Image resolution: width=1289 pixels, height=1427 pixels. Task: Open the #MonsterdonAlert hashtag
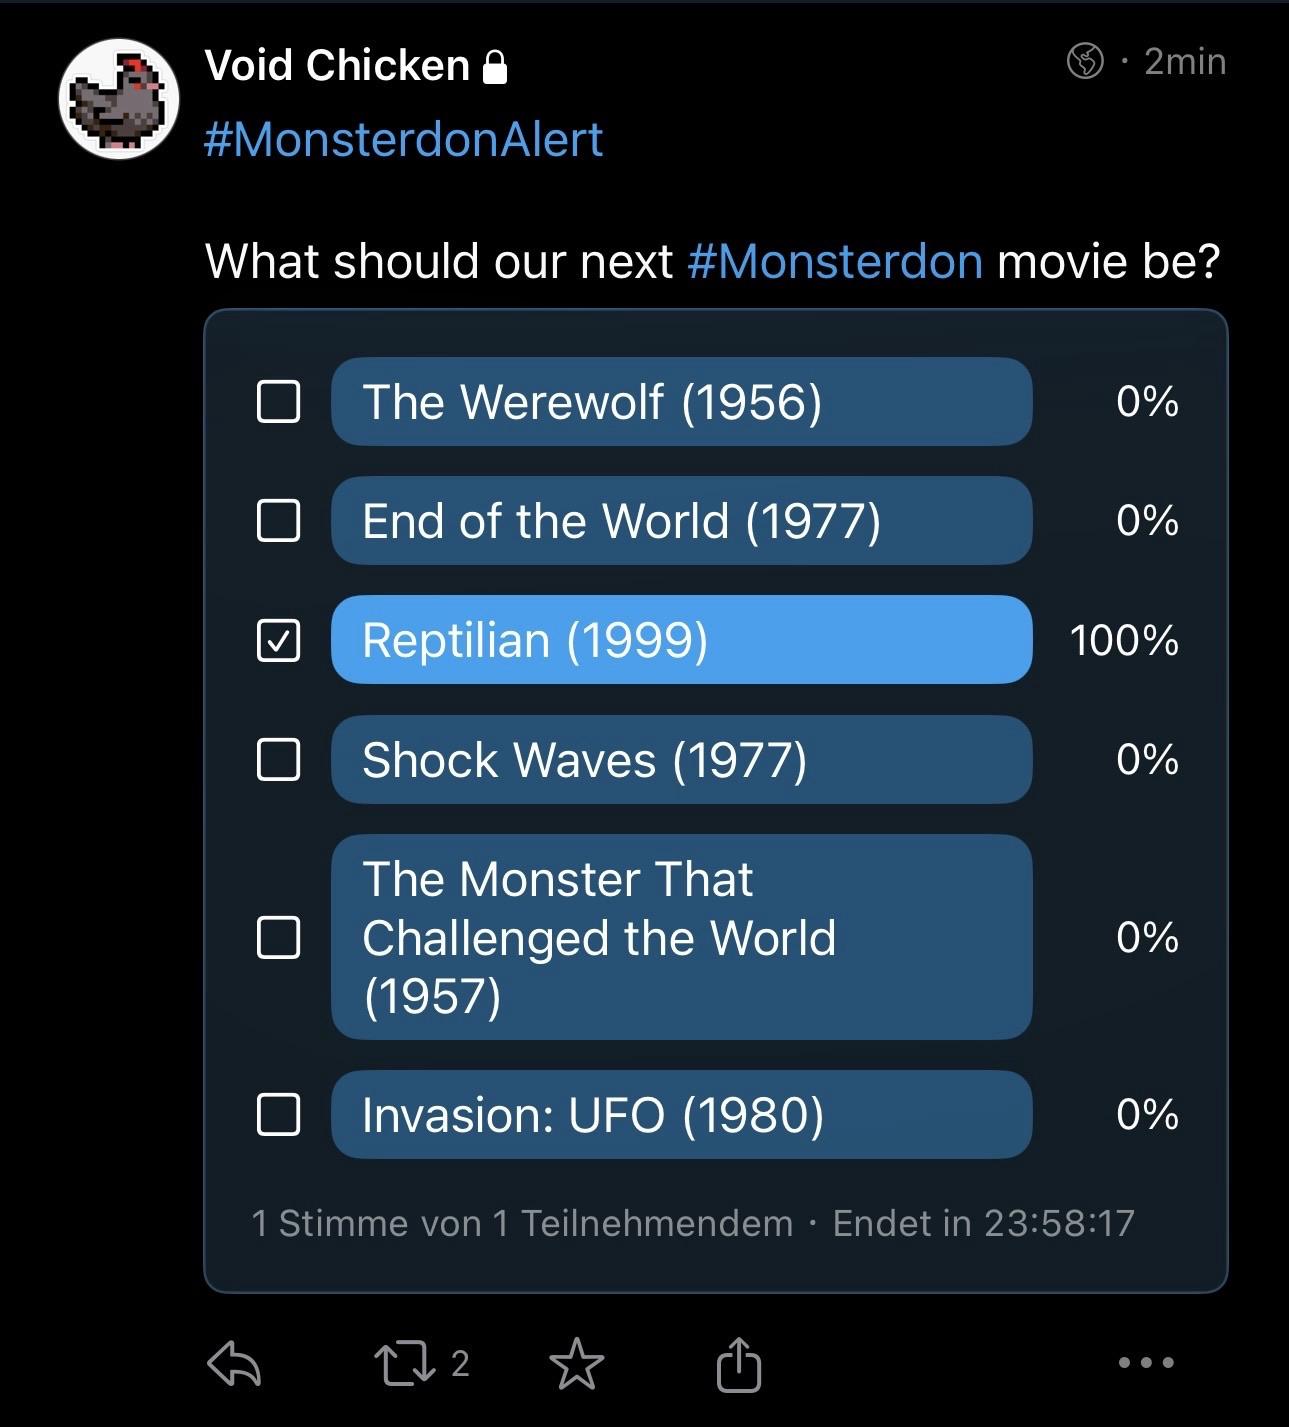(404, 139)
